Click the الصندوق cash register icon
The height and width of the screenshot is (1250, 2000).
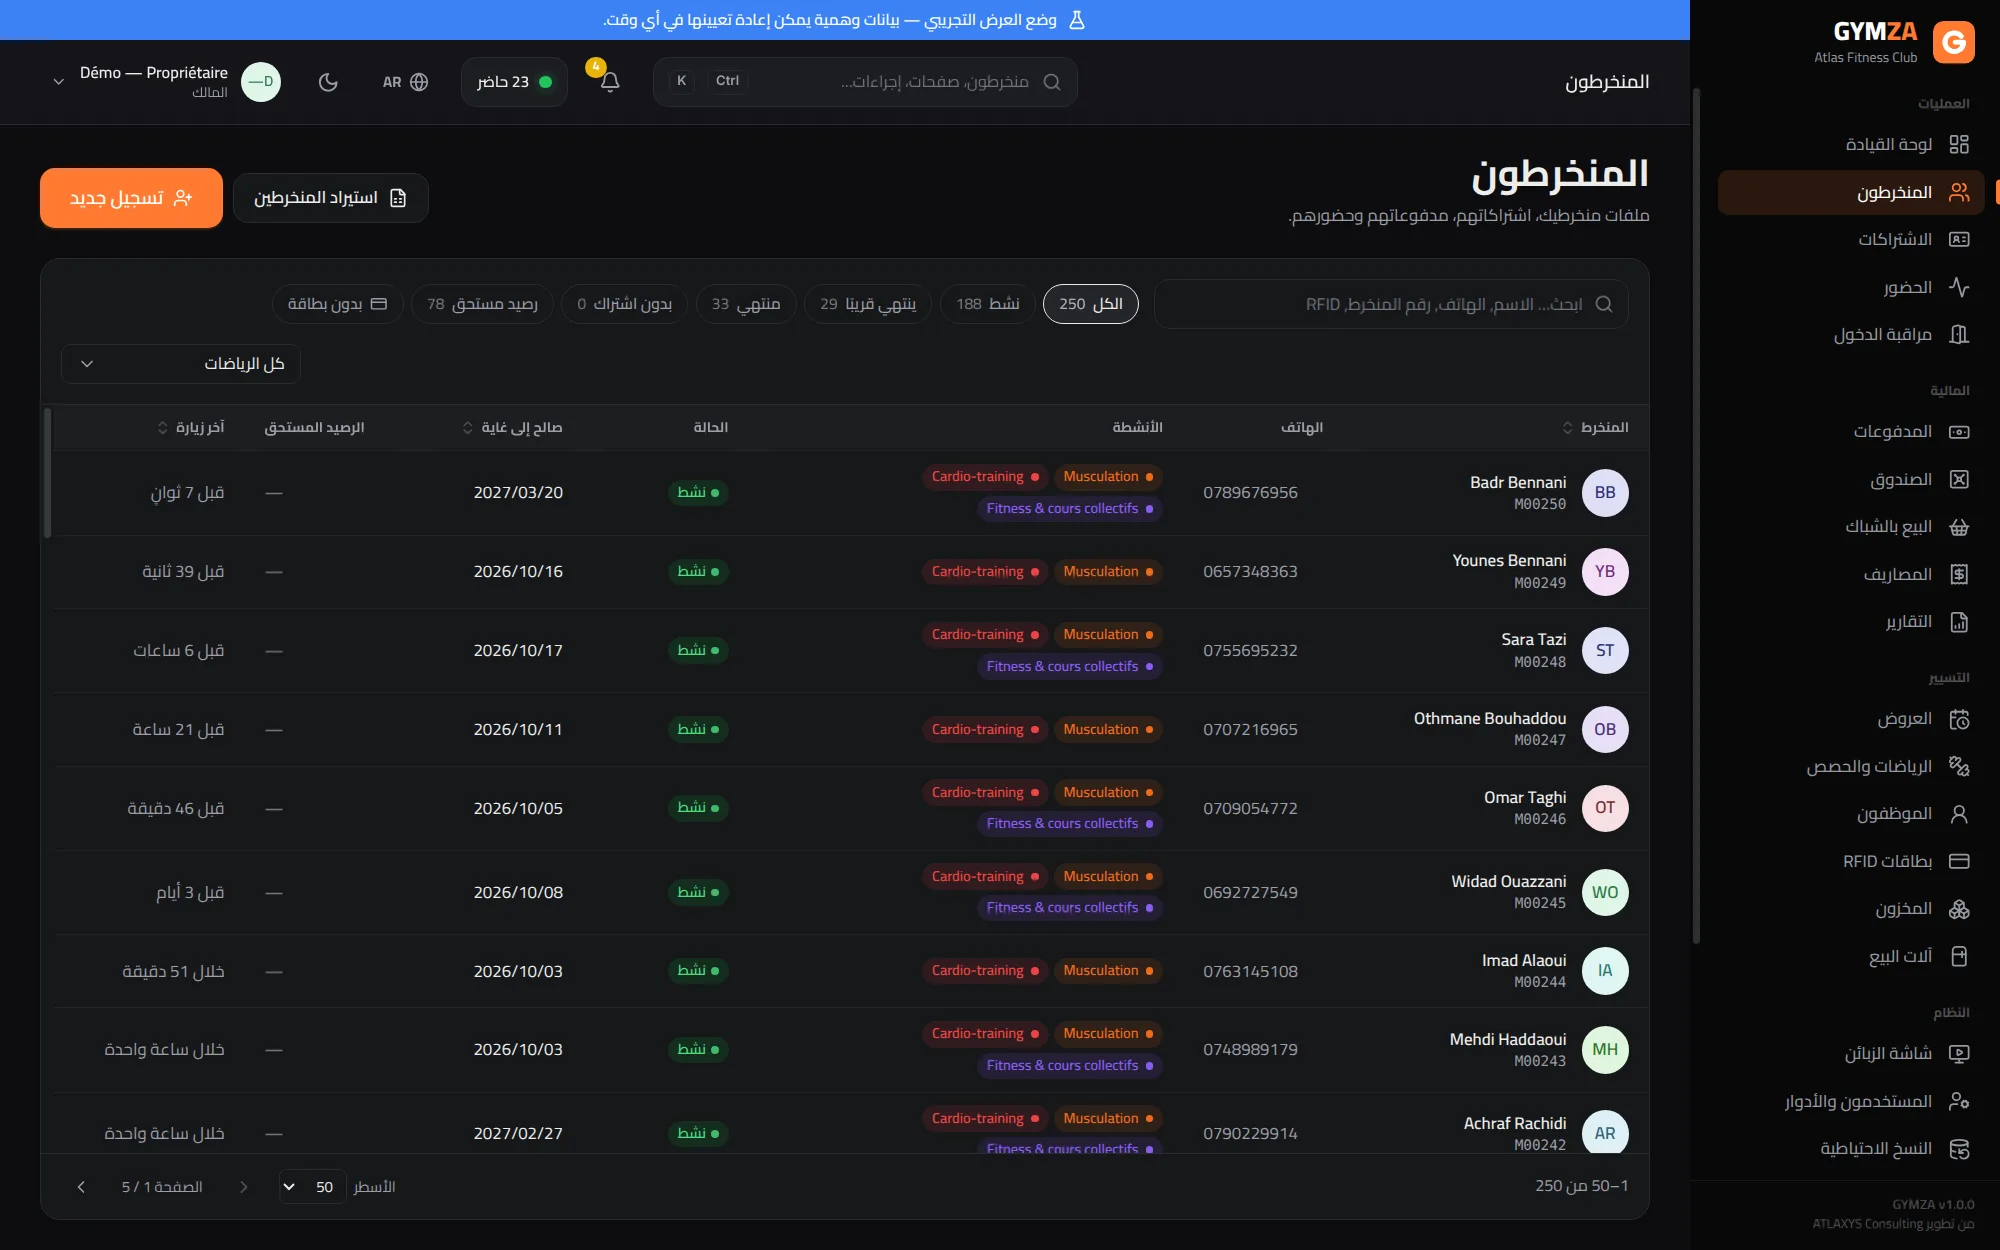(1959, 479)
